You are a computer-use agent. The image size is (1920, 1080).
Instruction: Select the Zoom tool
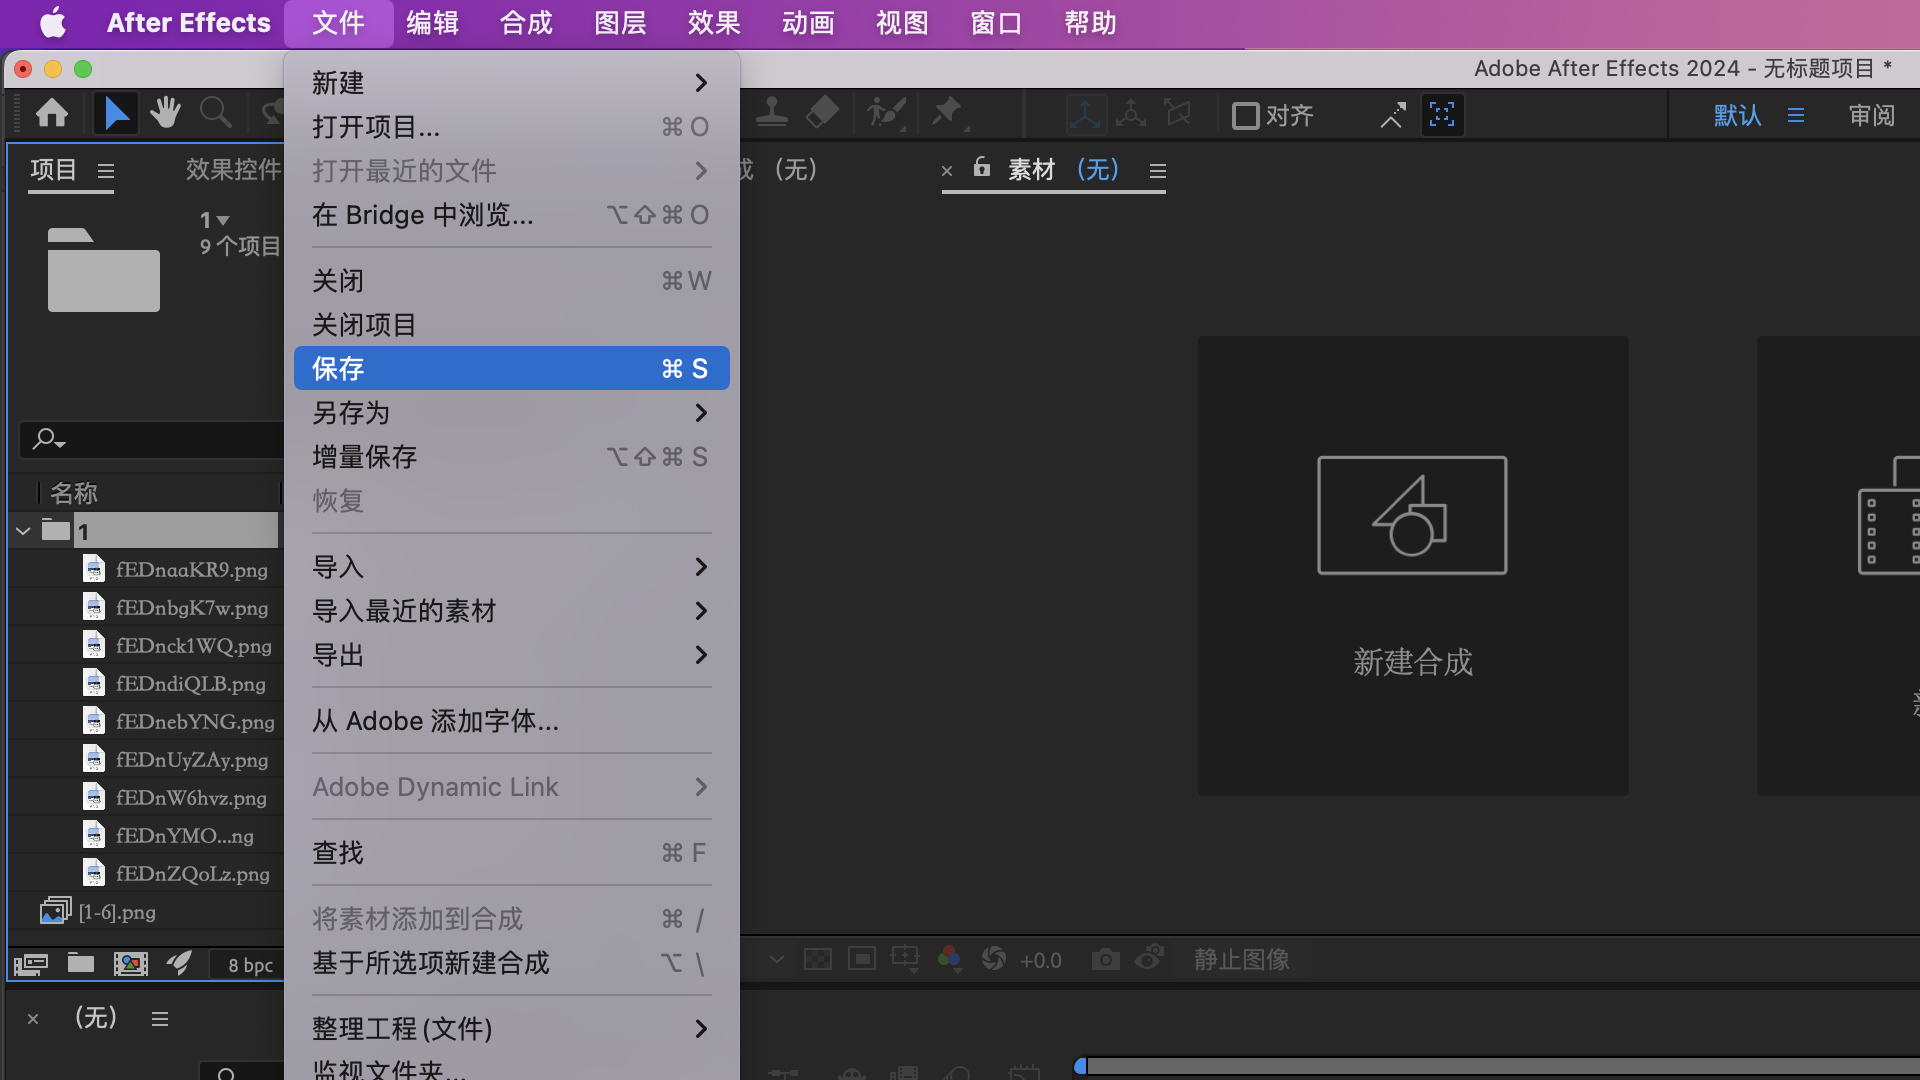[215, 113]
